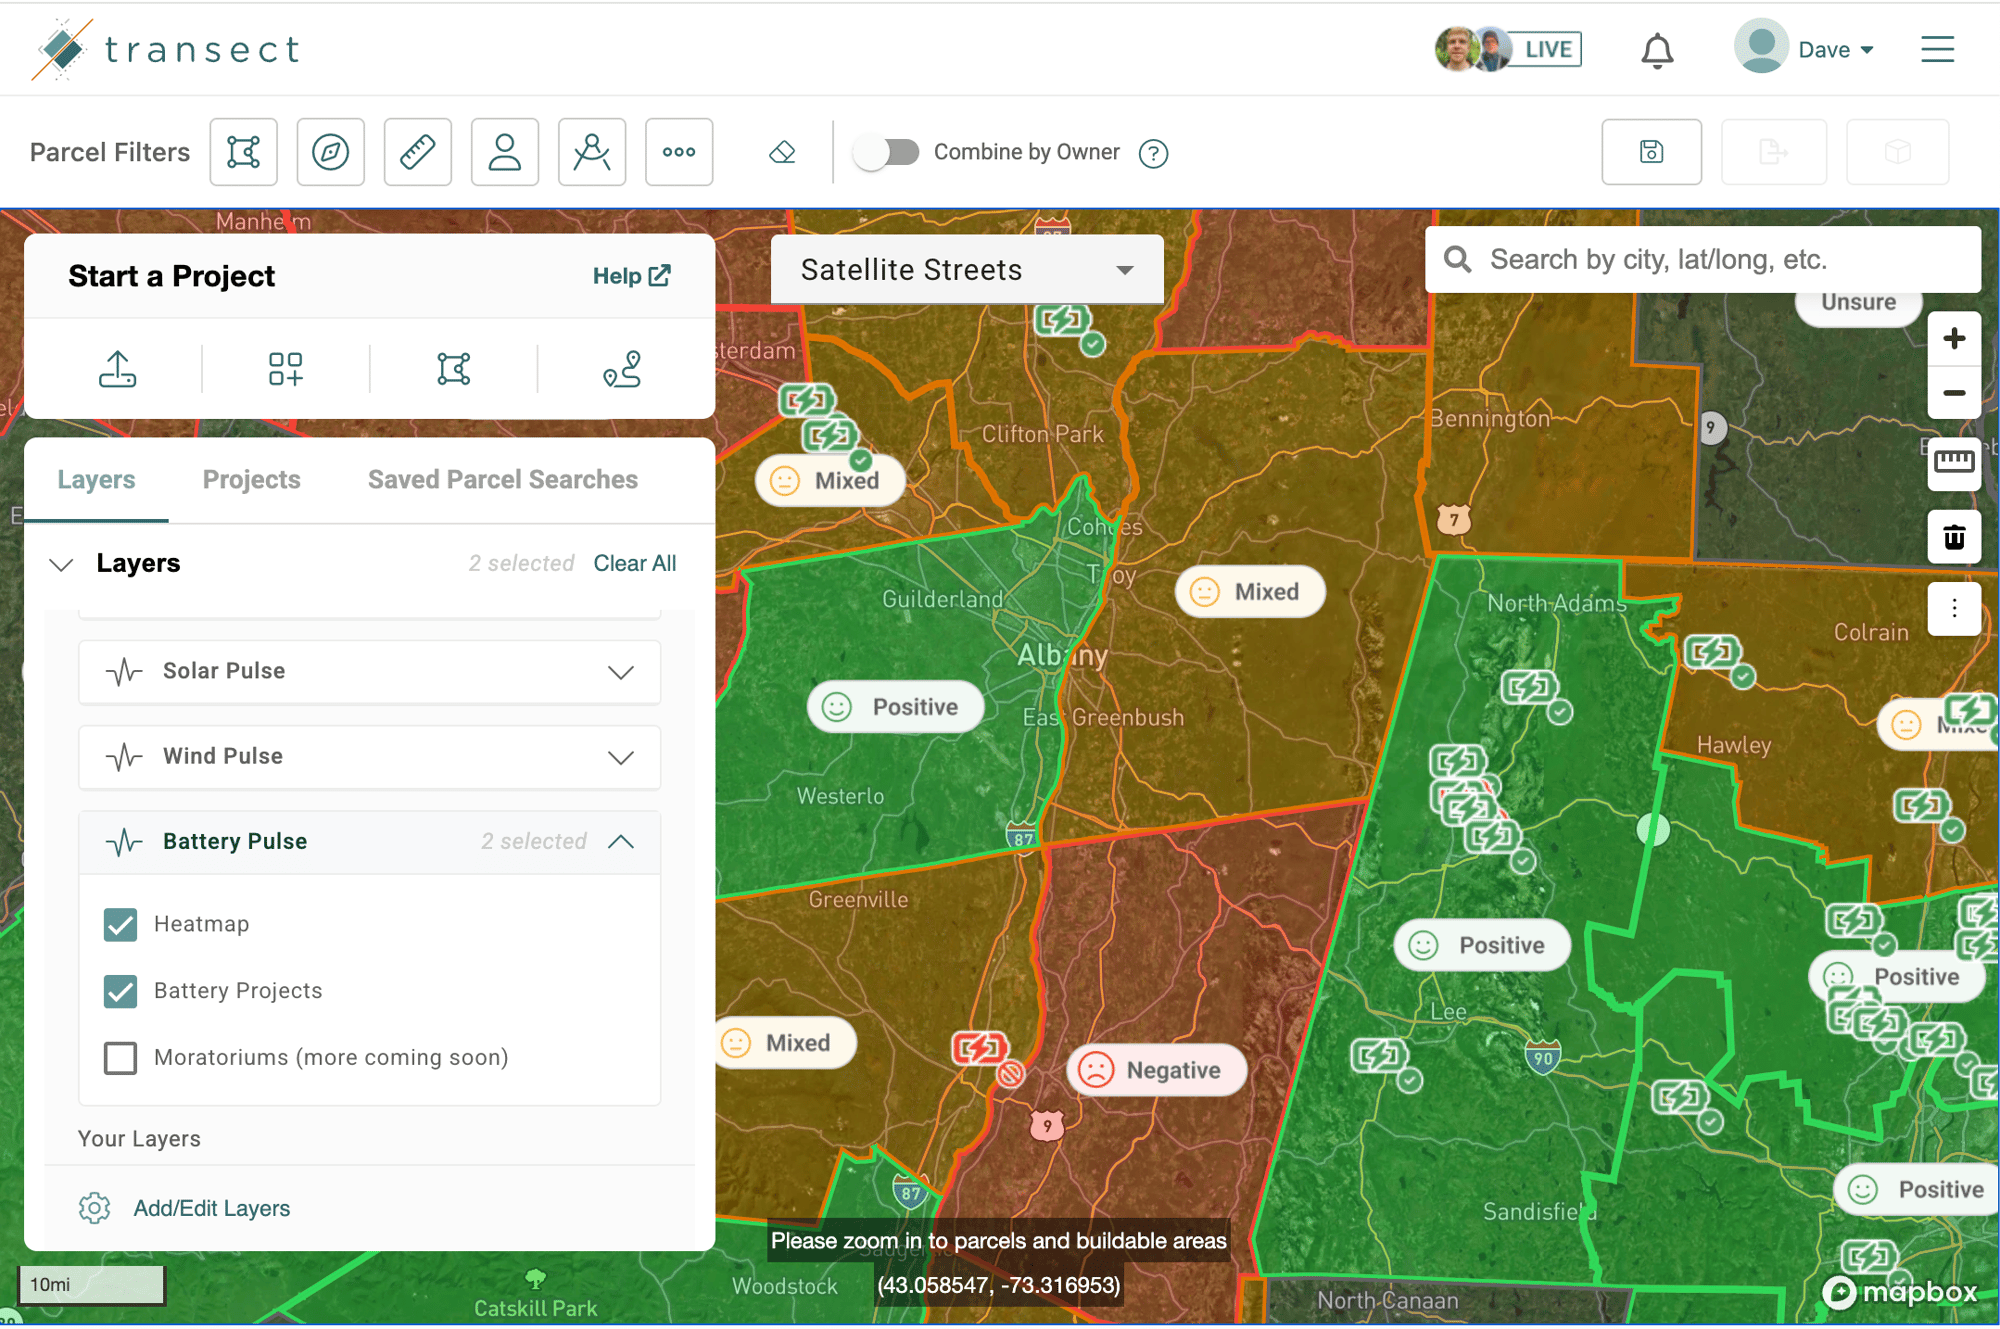Click Clear All layers link
The image size is (2000, 1329).
click(634, 563)
